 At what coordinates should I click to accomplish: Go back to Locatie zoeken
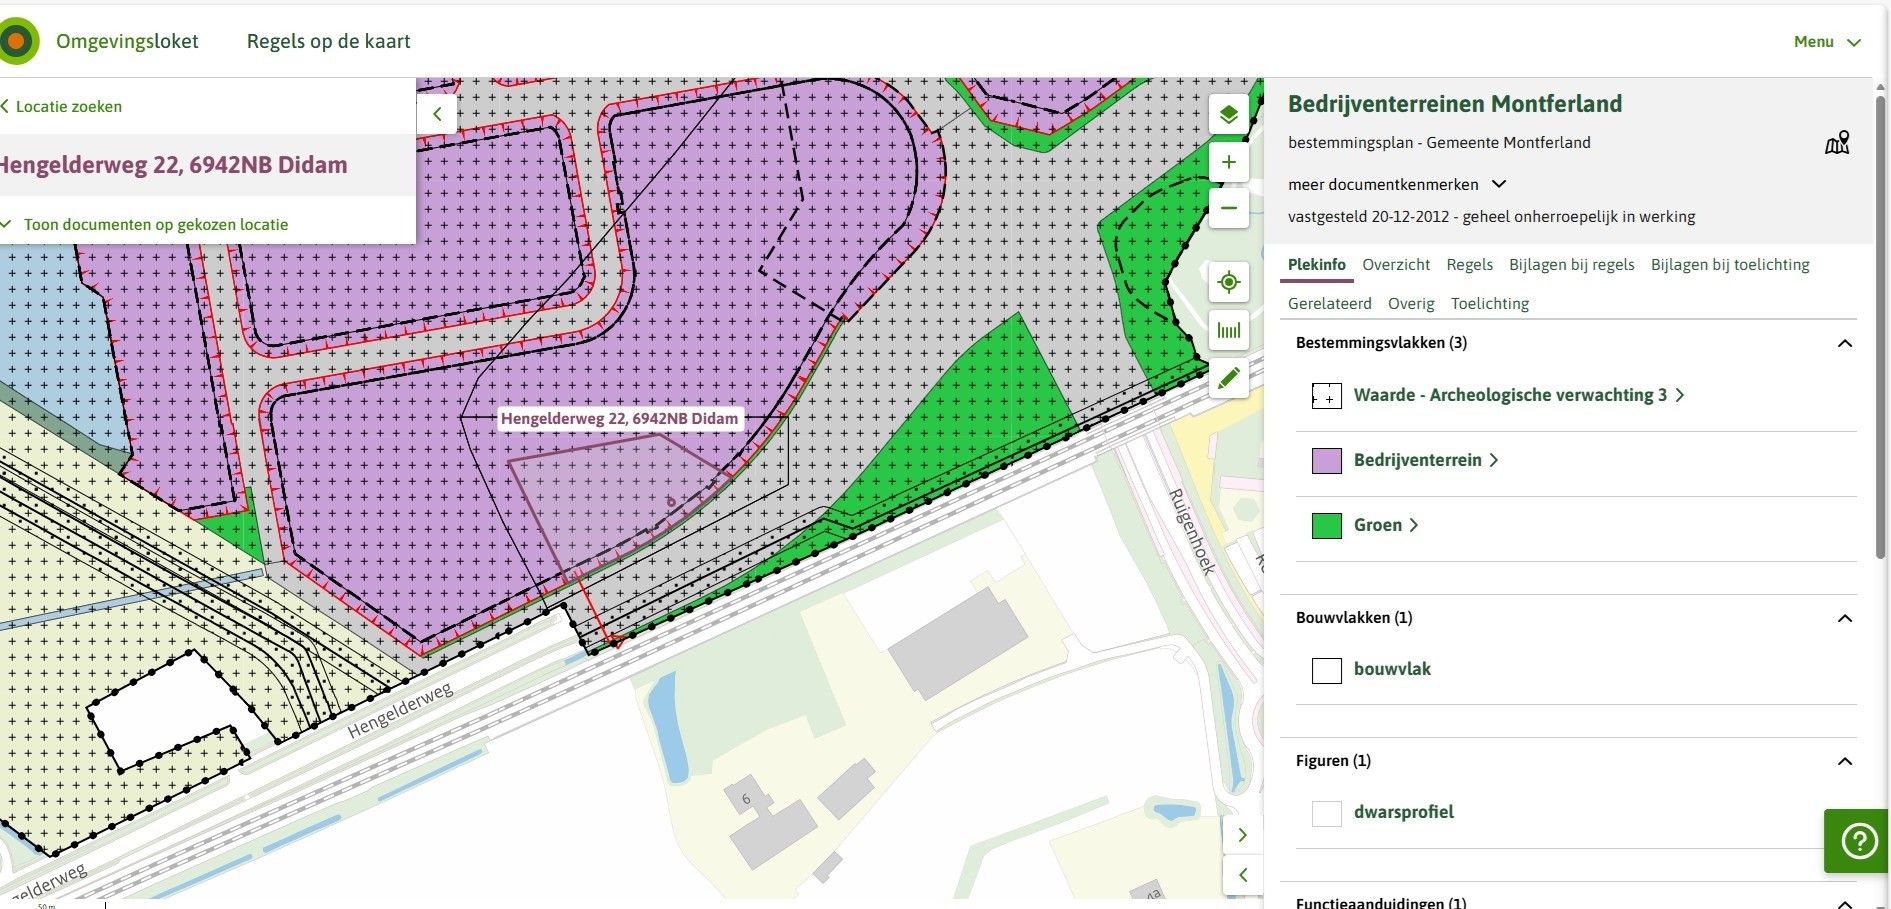coord(68,107)
